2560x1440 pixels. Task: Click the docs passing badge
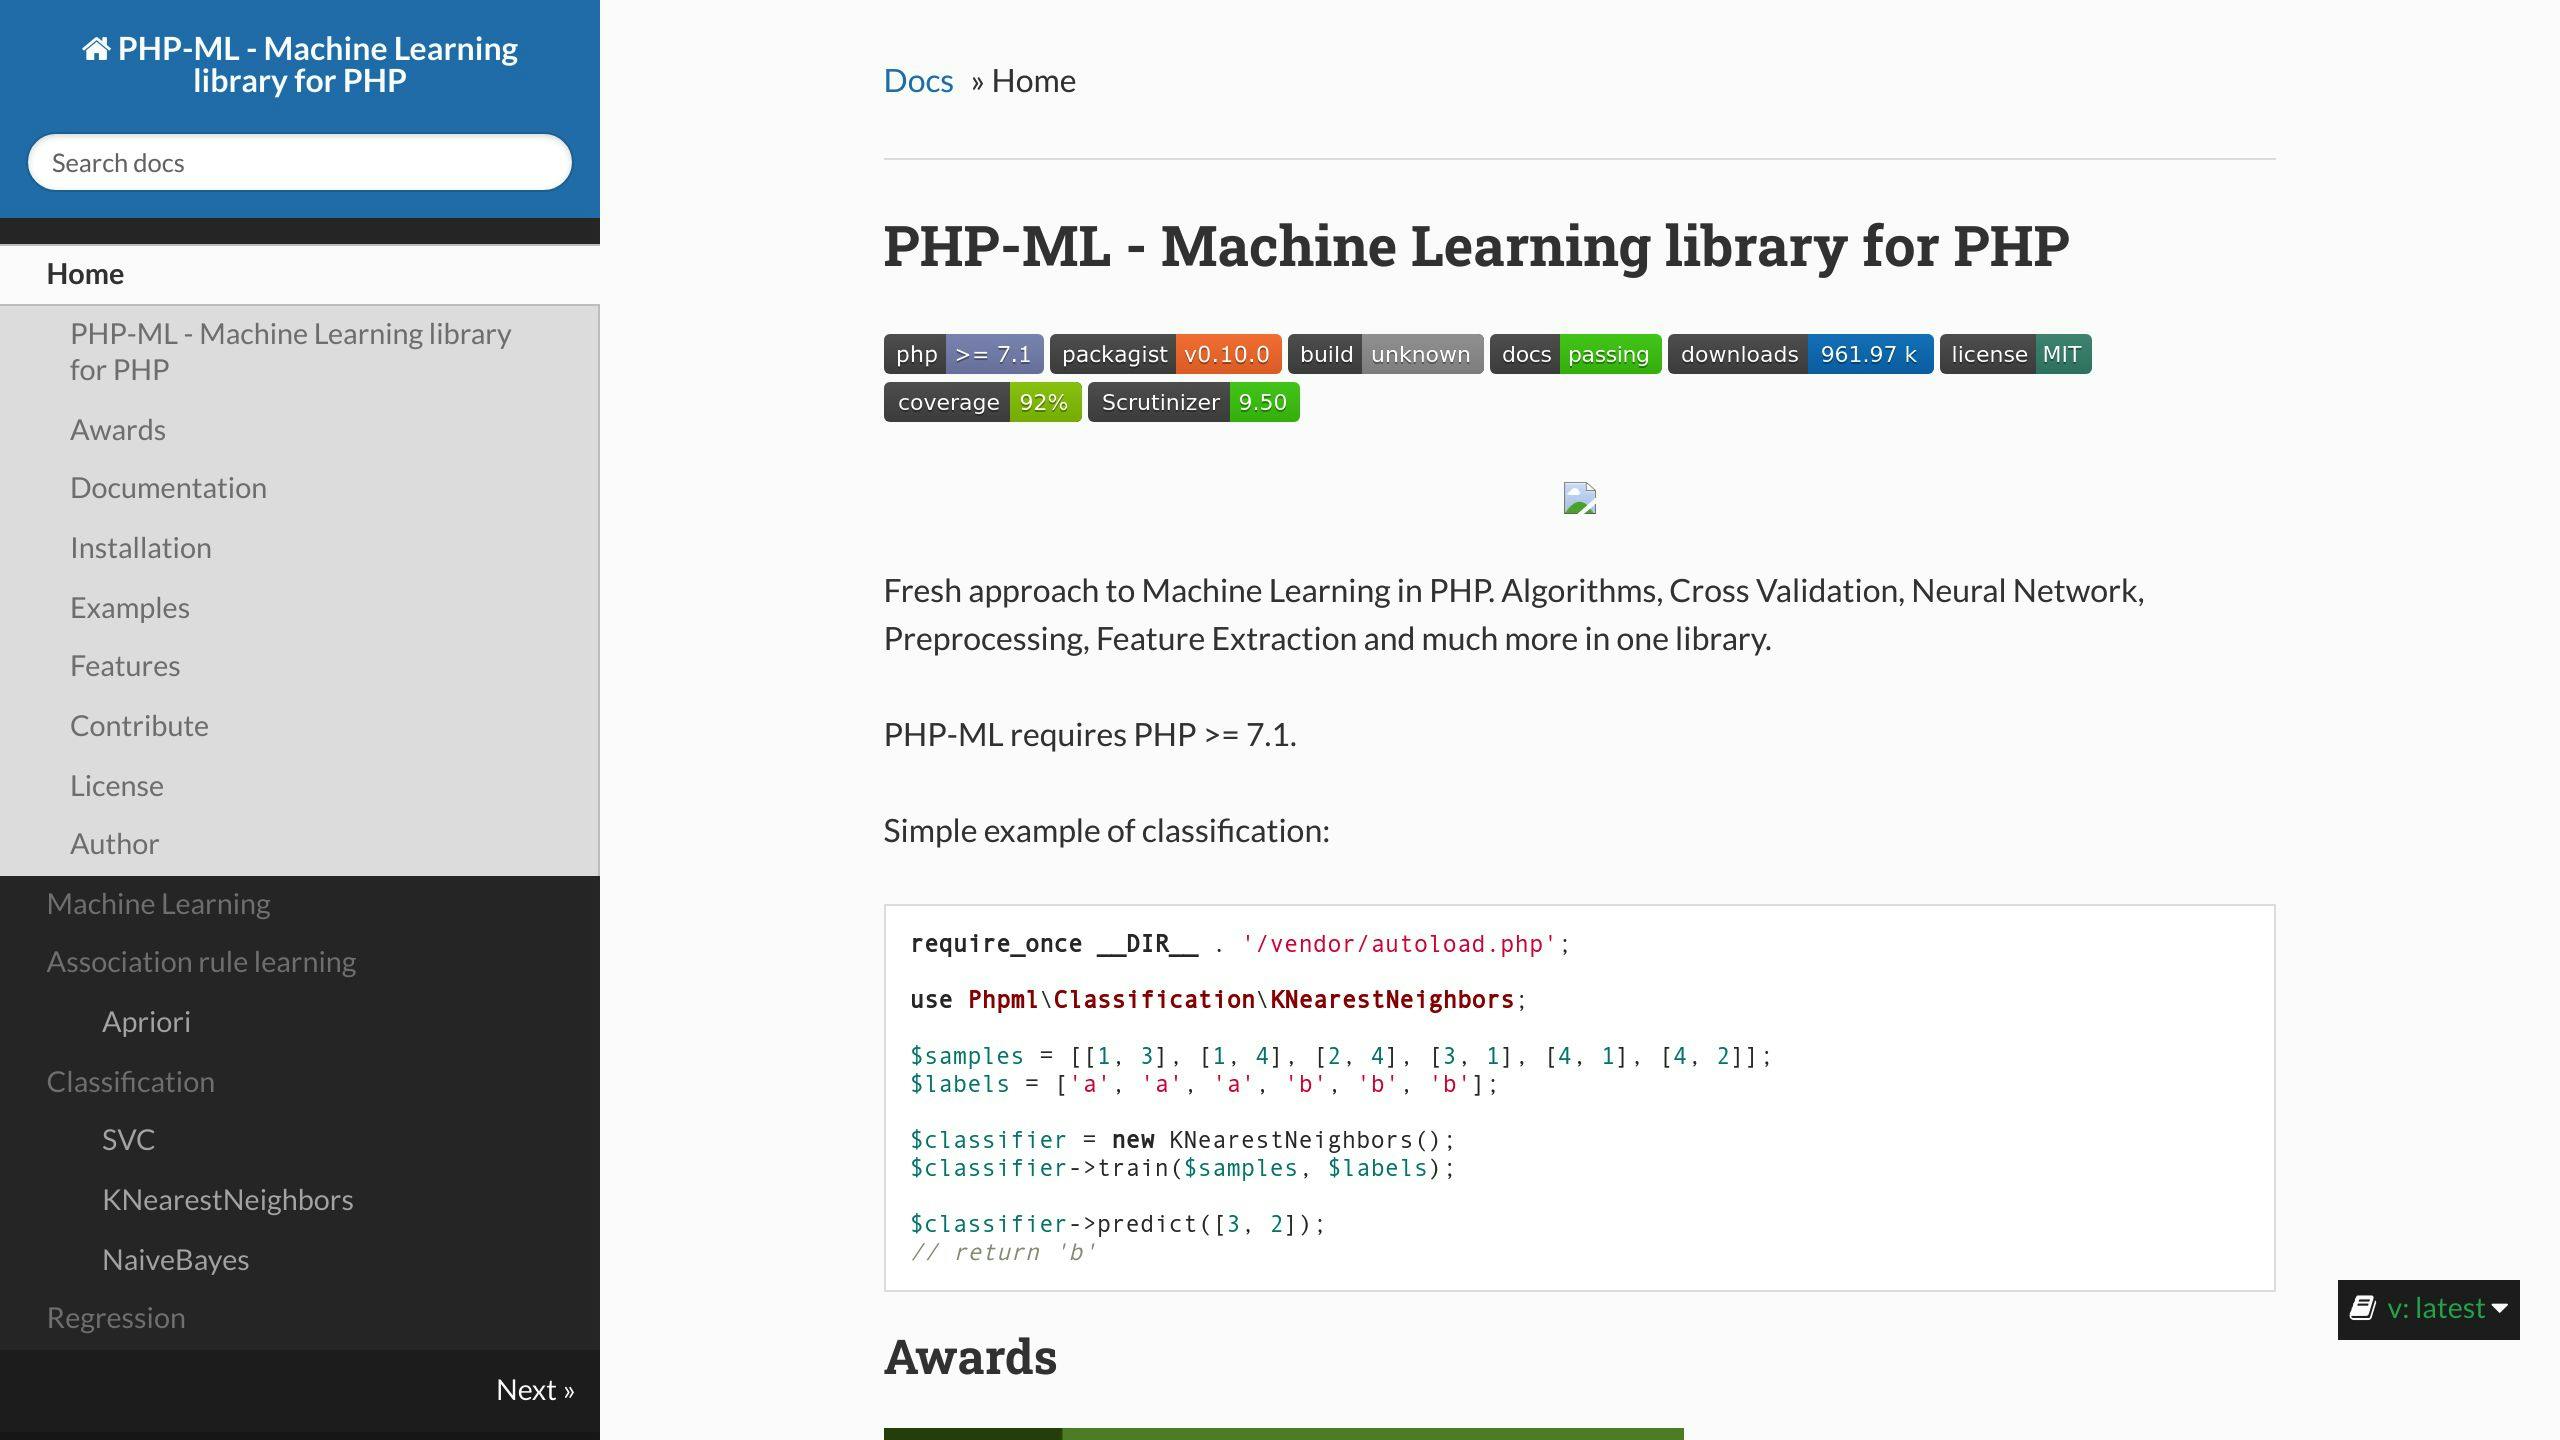click(1575, 353)
